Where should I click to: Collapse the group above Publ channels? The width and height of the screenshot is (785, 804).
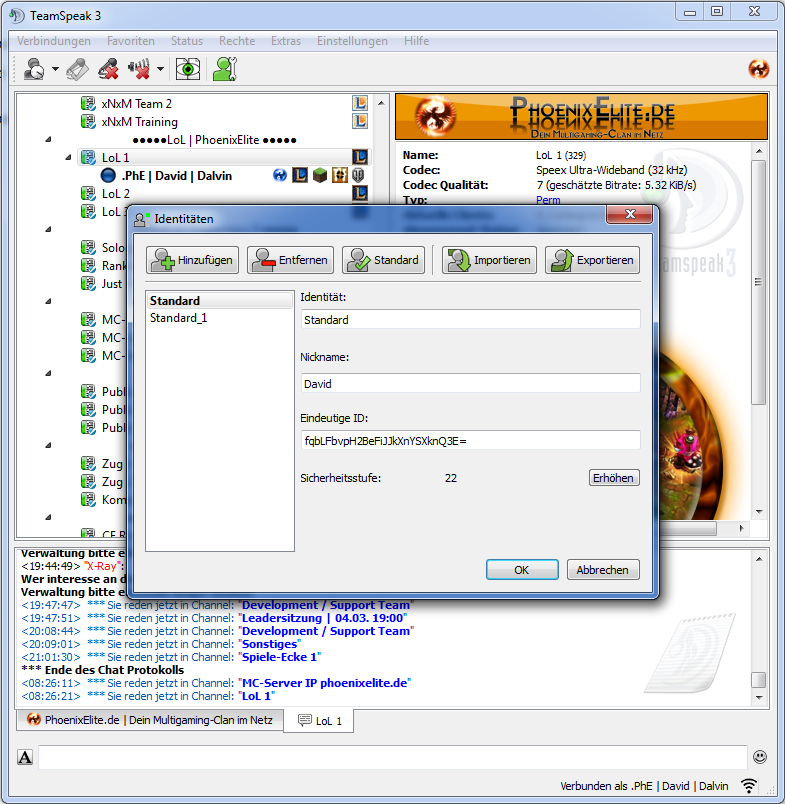(x=48, y=373)
